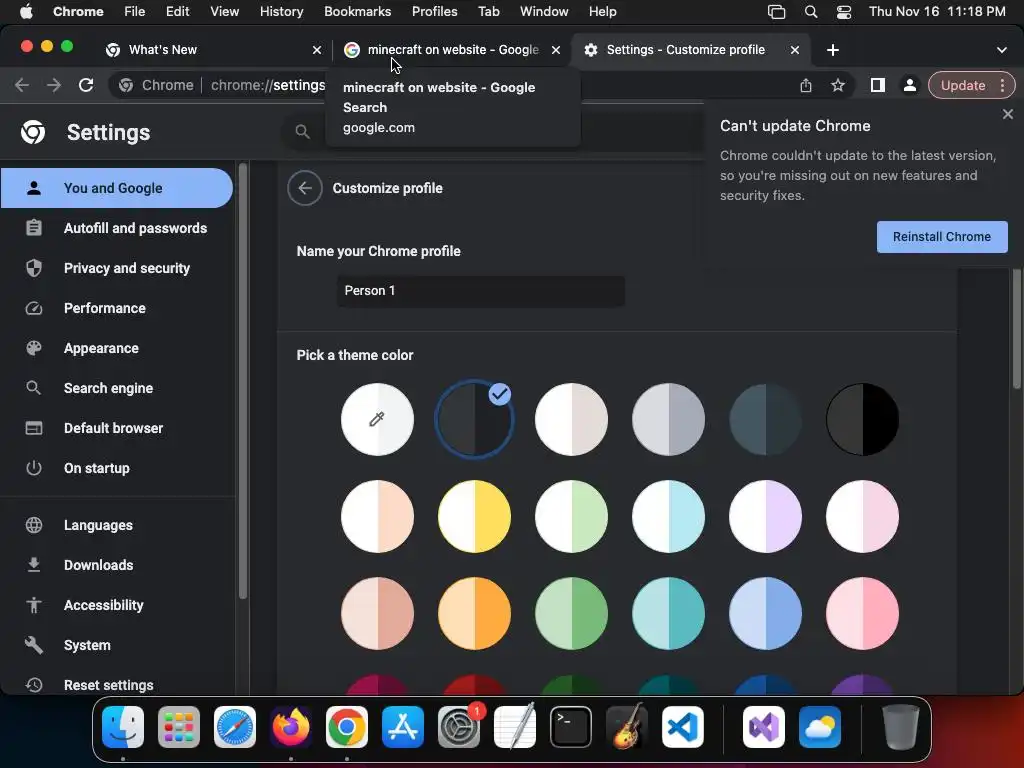Viewport: 1024px width, 768px height.
Task: Open Launchpad from the dock
Action: pyautogui.click(x=179, y=727)
